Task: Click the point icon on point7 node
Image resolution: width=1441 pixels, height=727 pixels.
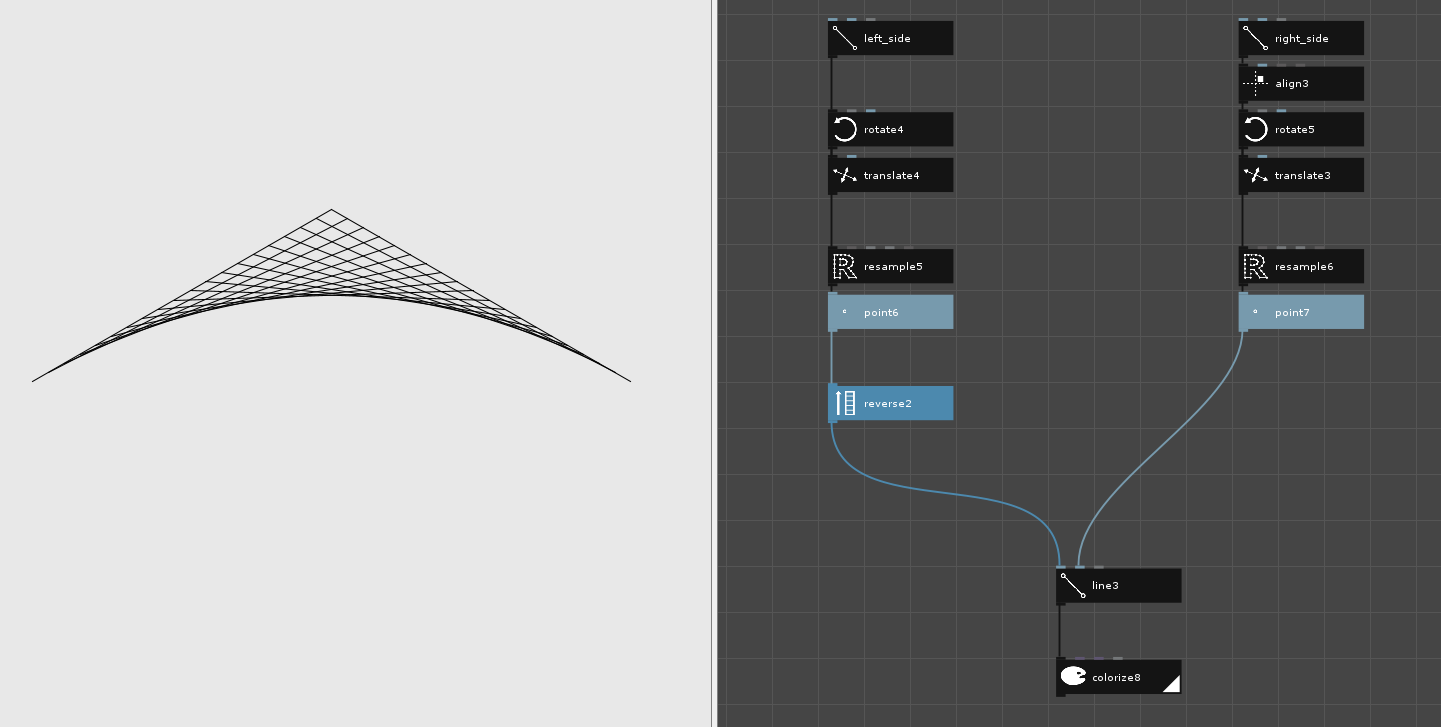Action: (1255, 312)
